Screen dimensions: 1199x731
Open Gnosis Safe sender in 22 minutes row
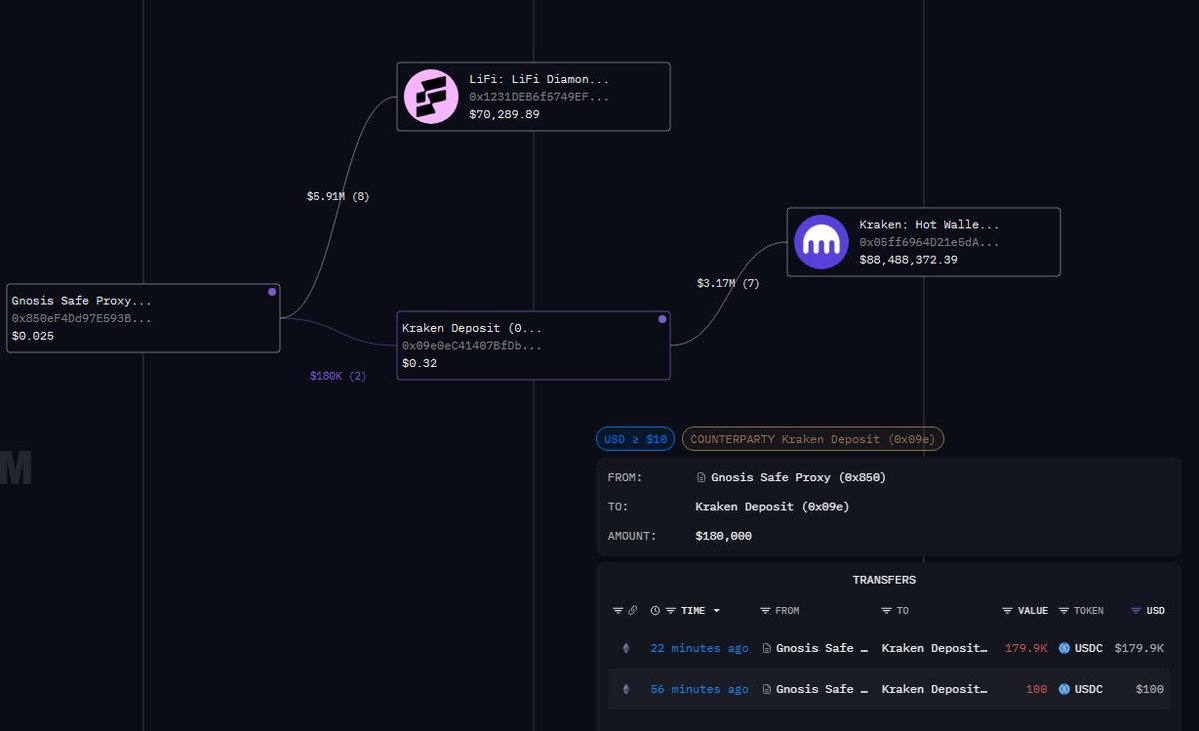click(822, 648)
